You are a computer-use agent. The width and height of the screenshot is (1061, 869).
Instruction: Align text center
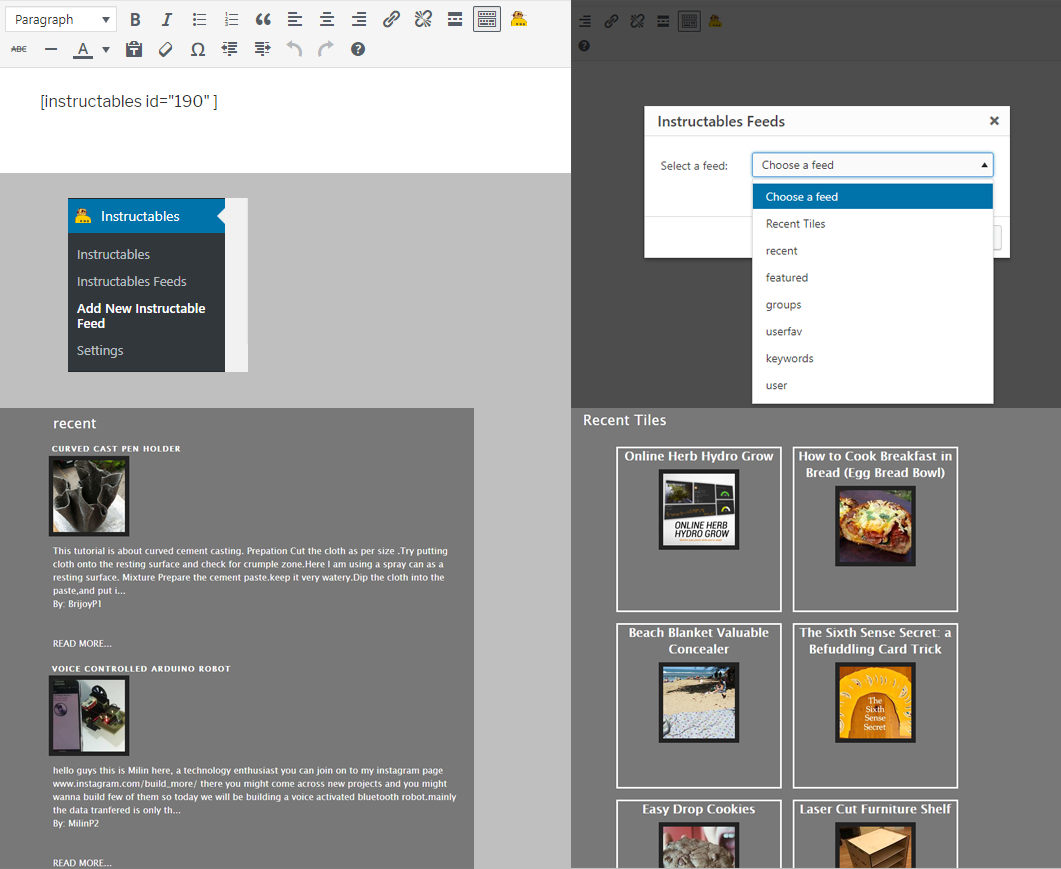click(x=327, y=20)
